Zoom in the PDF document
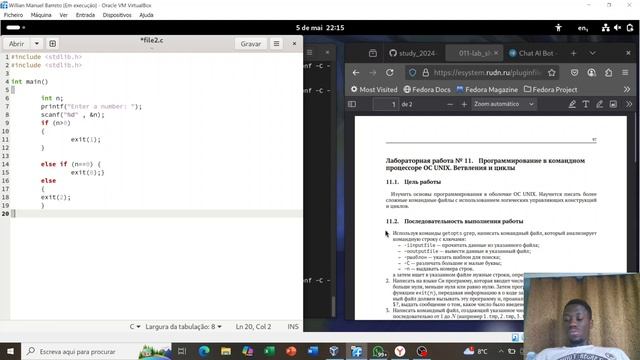 pyautogui.click(x=464, y=104)
